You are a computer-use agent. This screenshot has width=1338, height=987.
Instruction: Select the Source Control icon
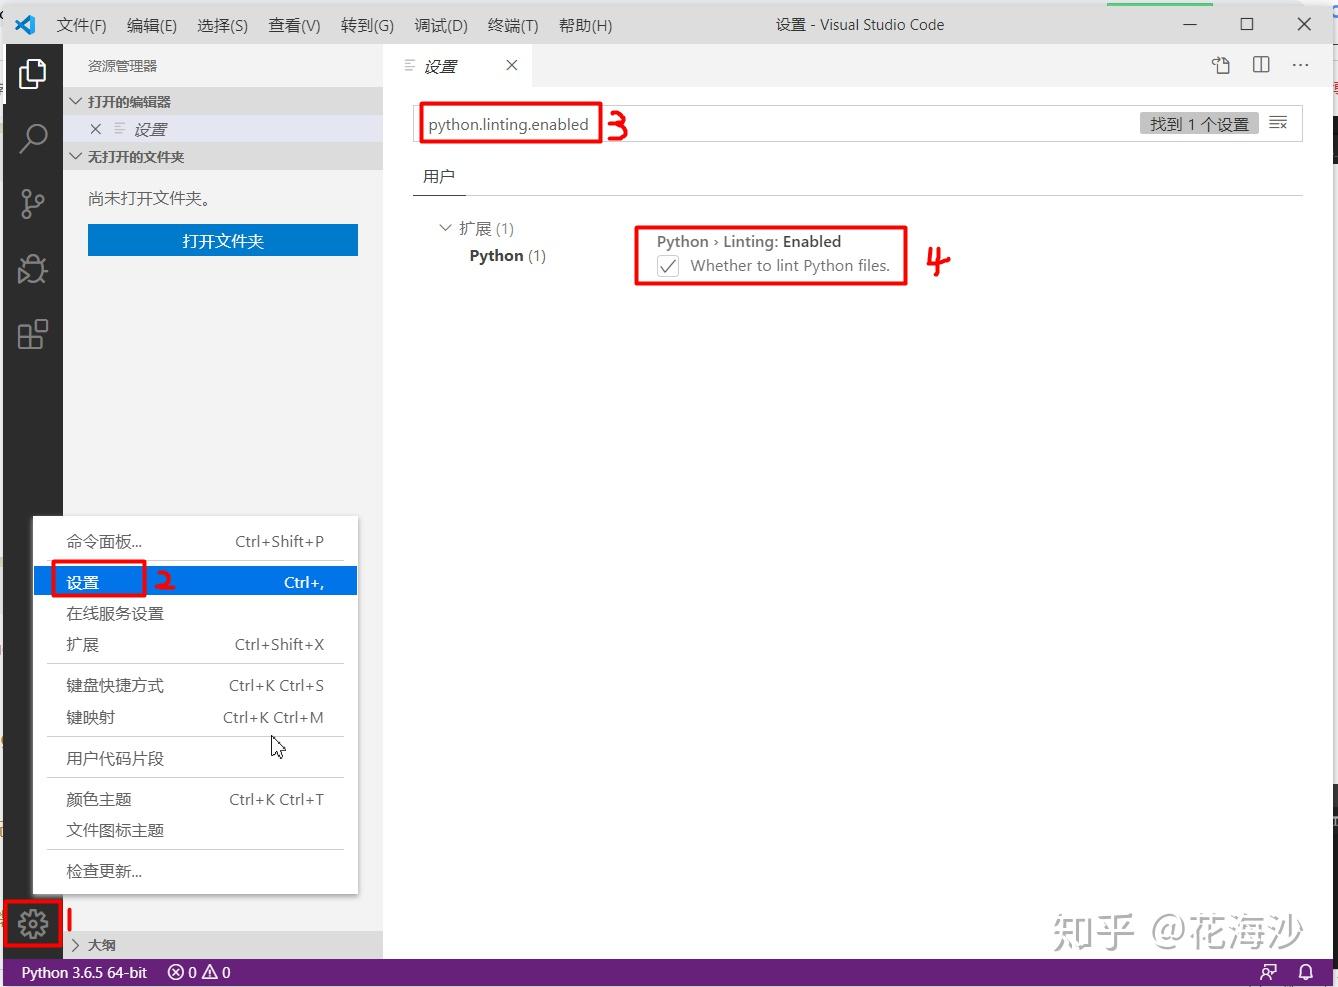tap(33, 203)
